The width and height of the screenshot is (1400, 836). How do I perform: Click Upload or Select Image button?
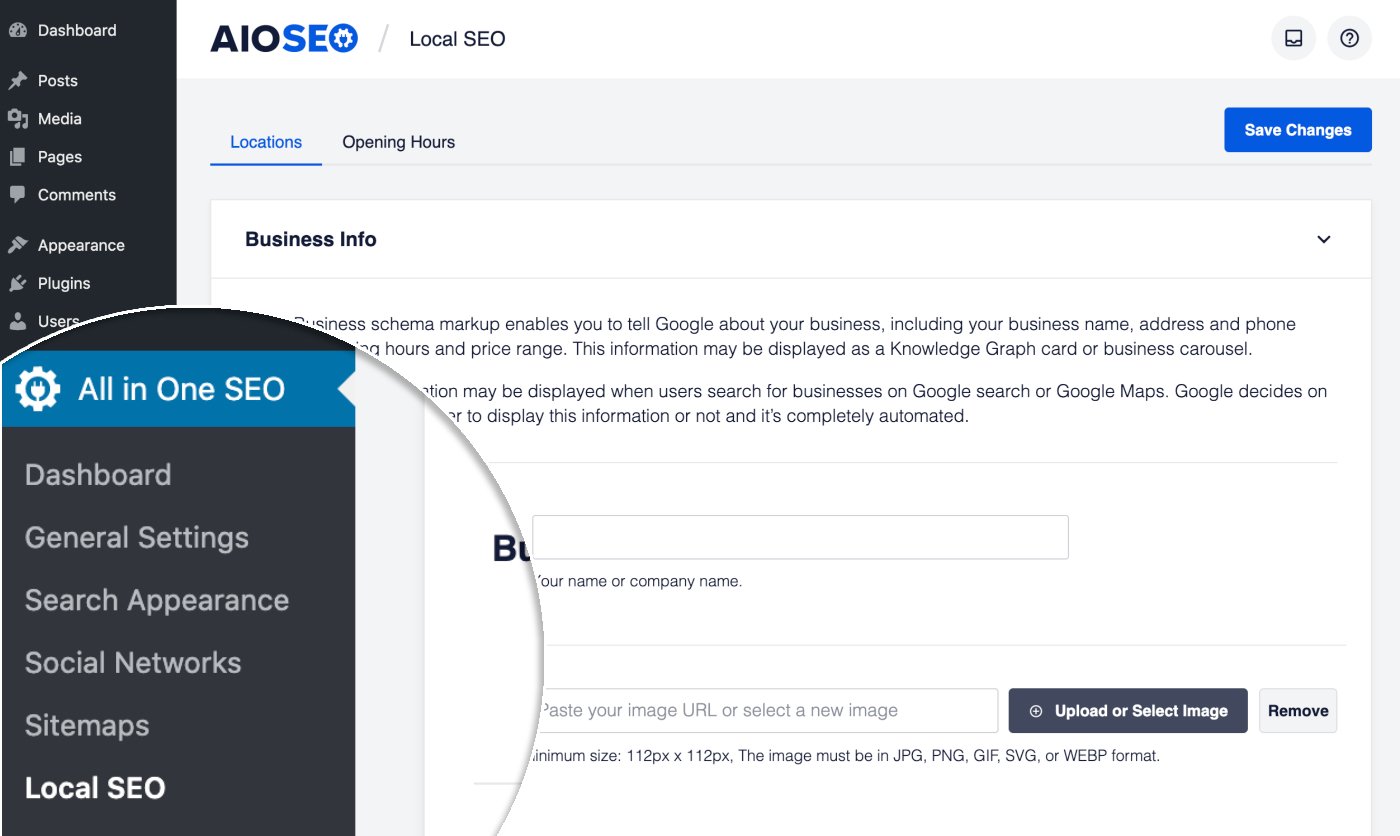pos(1128,711)
